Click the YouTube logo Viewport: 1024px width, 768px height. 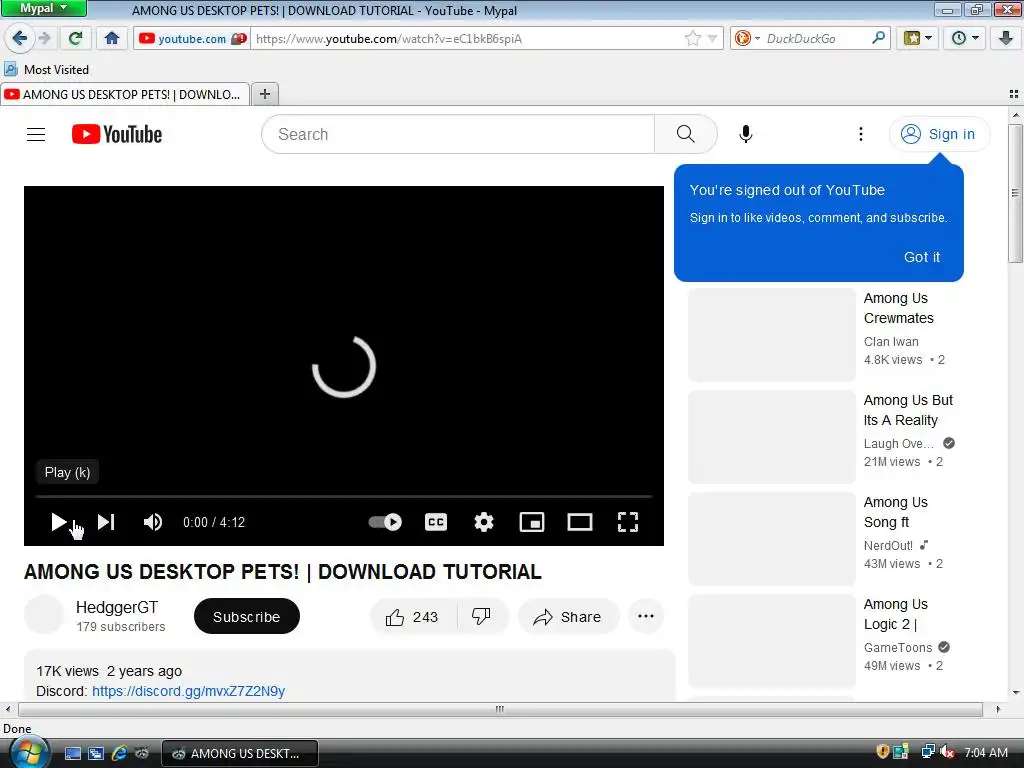click(x=117, y=135)
